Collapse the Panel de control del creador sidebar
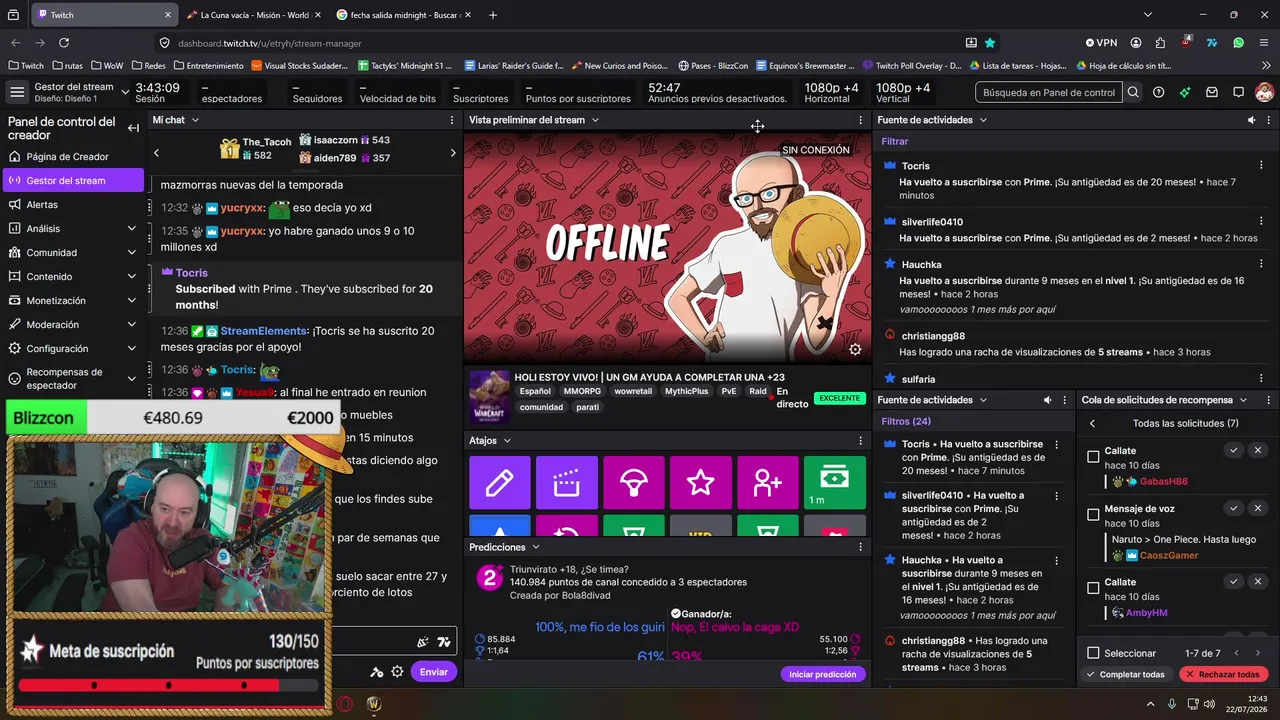Image resolution: width=1280 pixels, height=720 pixels. click(x=133, y=128)
